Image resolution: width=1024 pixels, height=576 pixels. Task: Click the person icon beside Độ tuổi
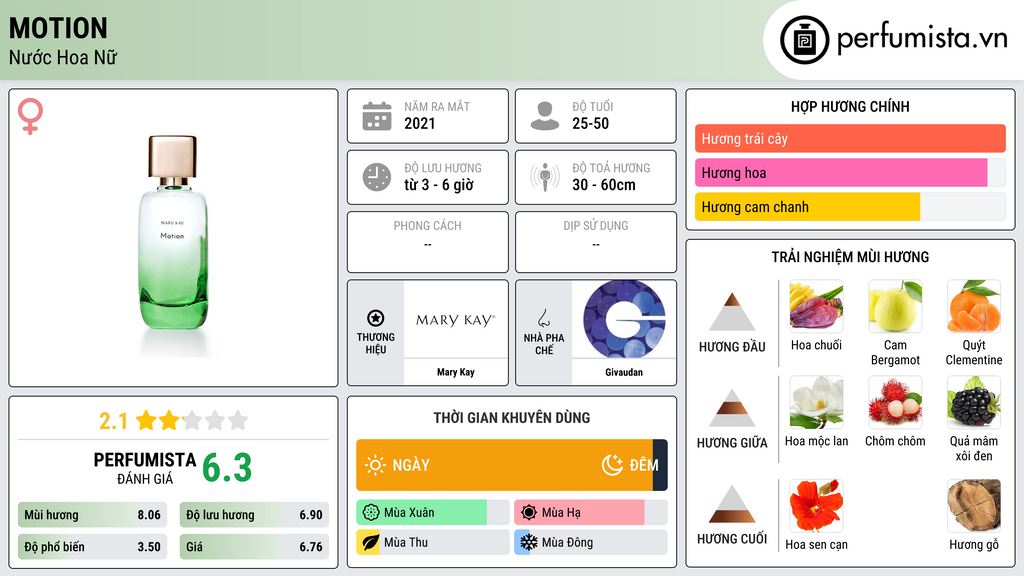(545, 116)
